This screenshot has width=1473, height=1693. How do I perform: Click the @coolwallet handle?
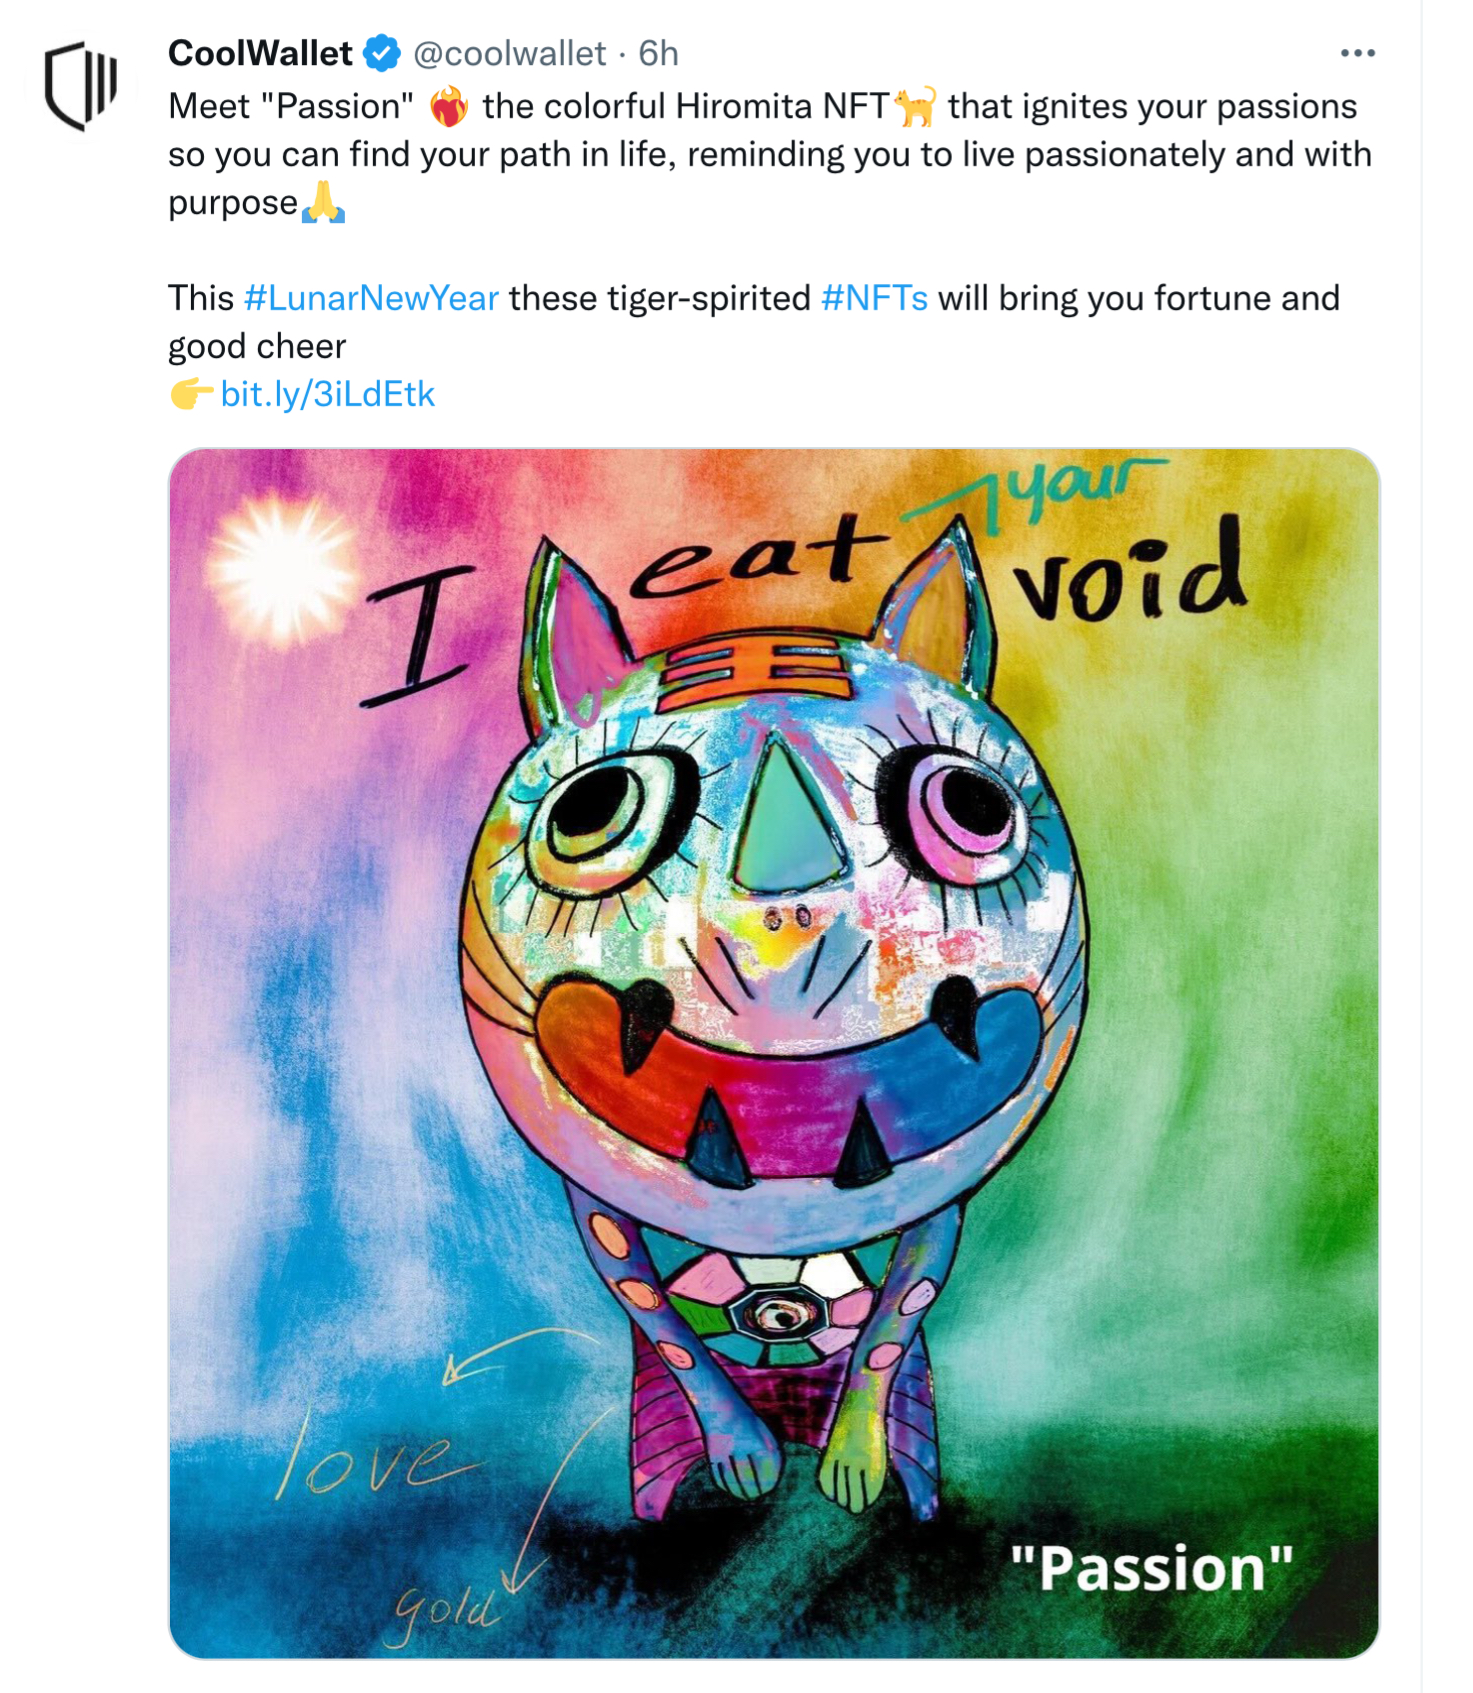click(x=509, y=53)
